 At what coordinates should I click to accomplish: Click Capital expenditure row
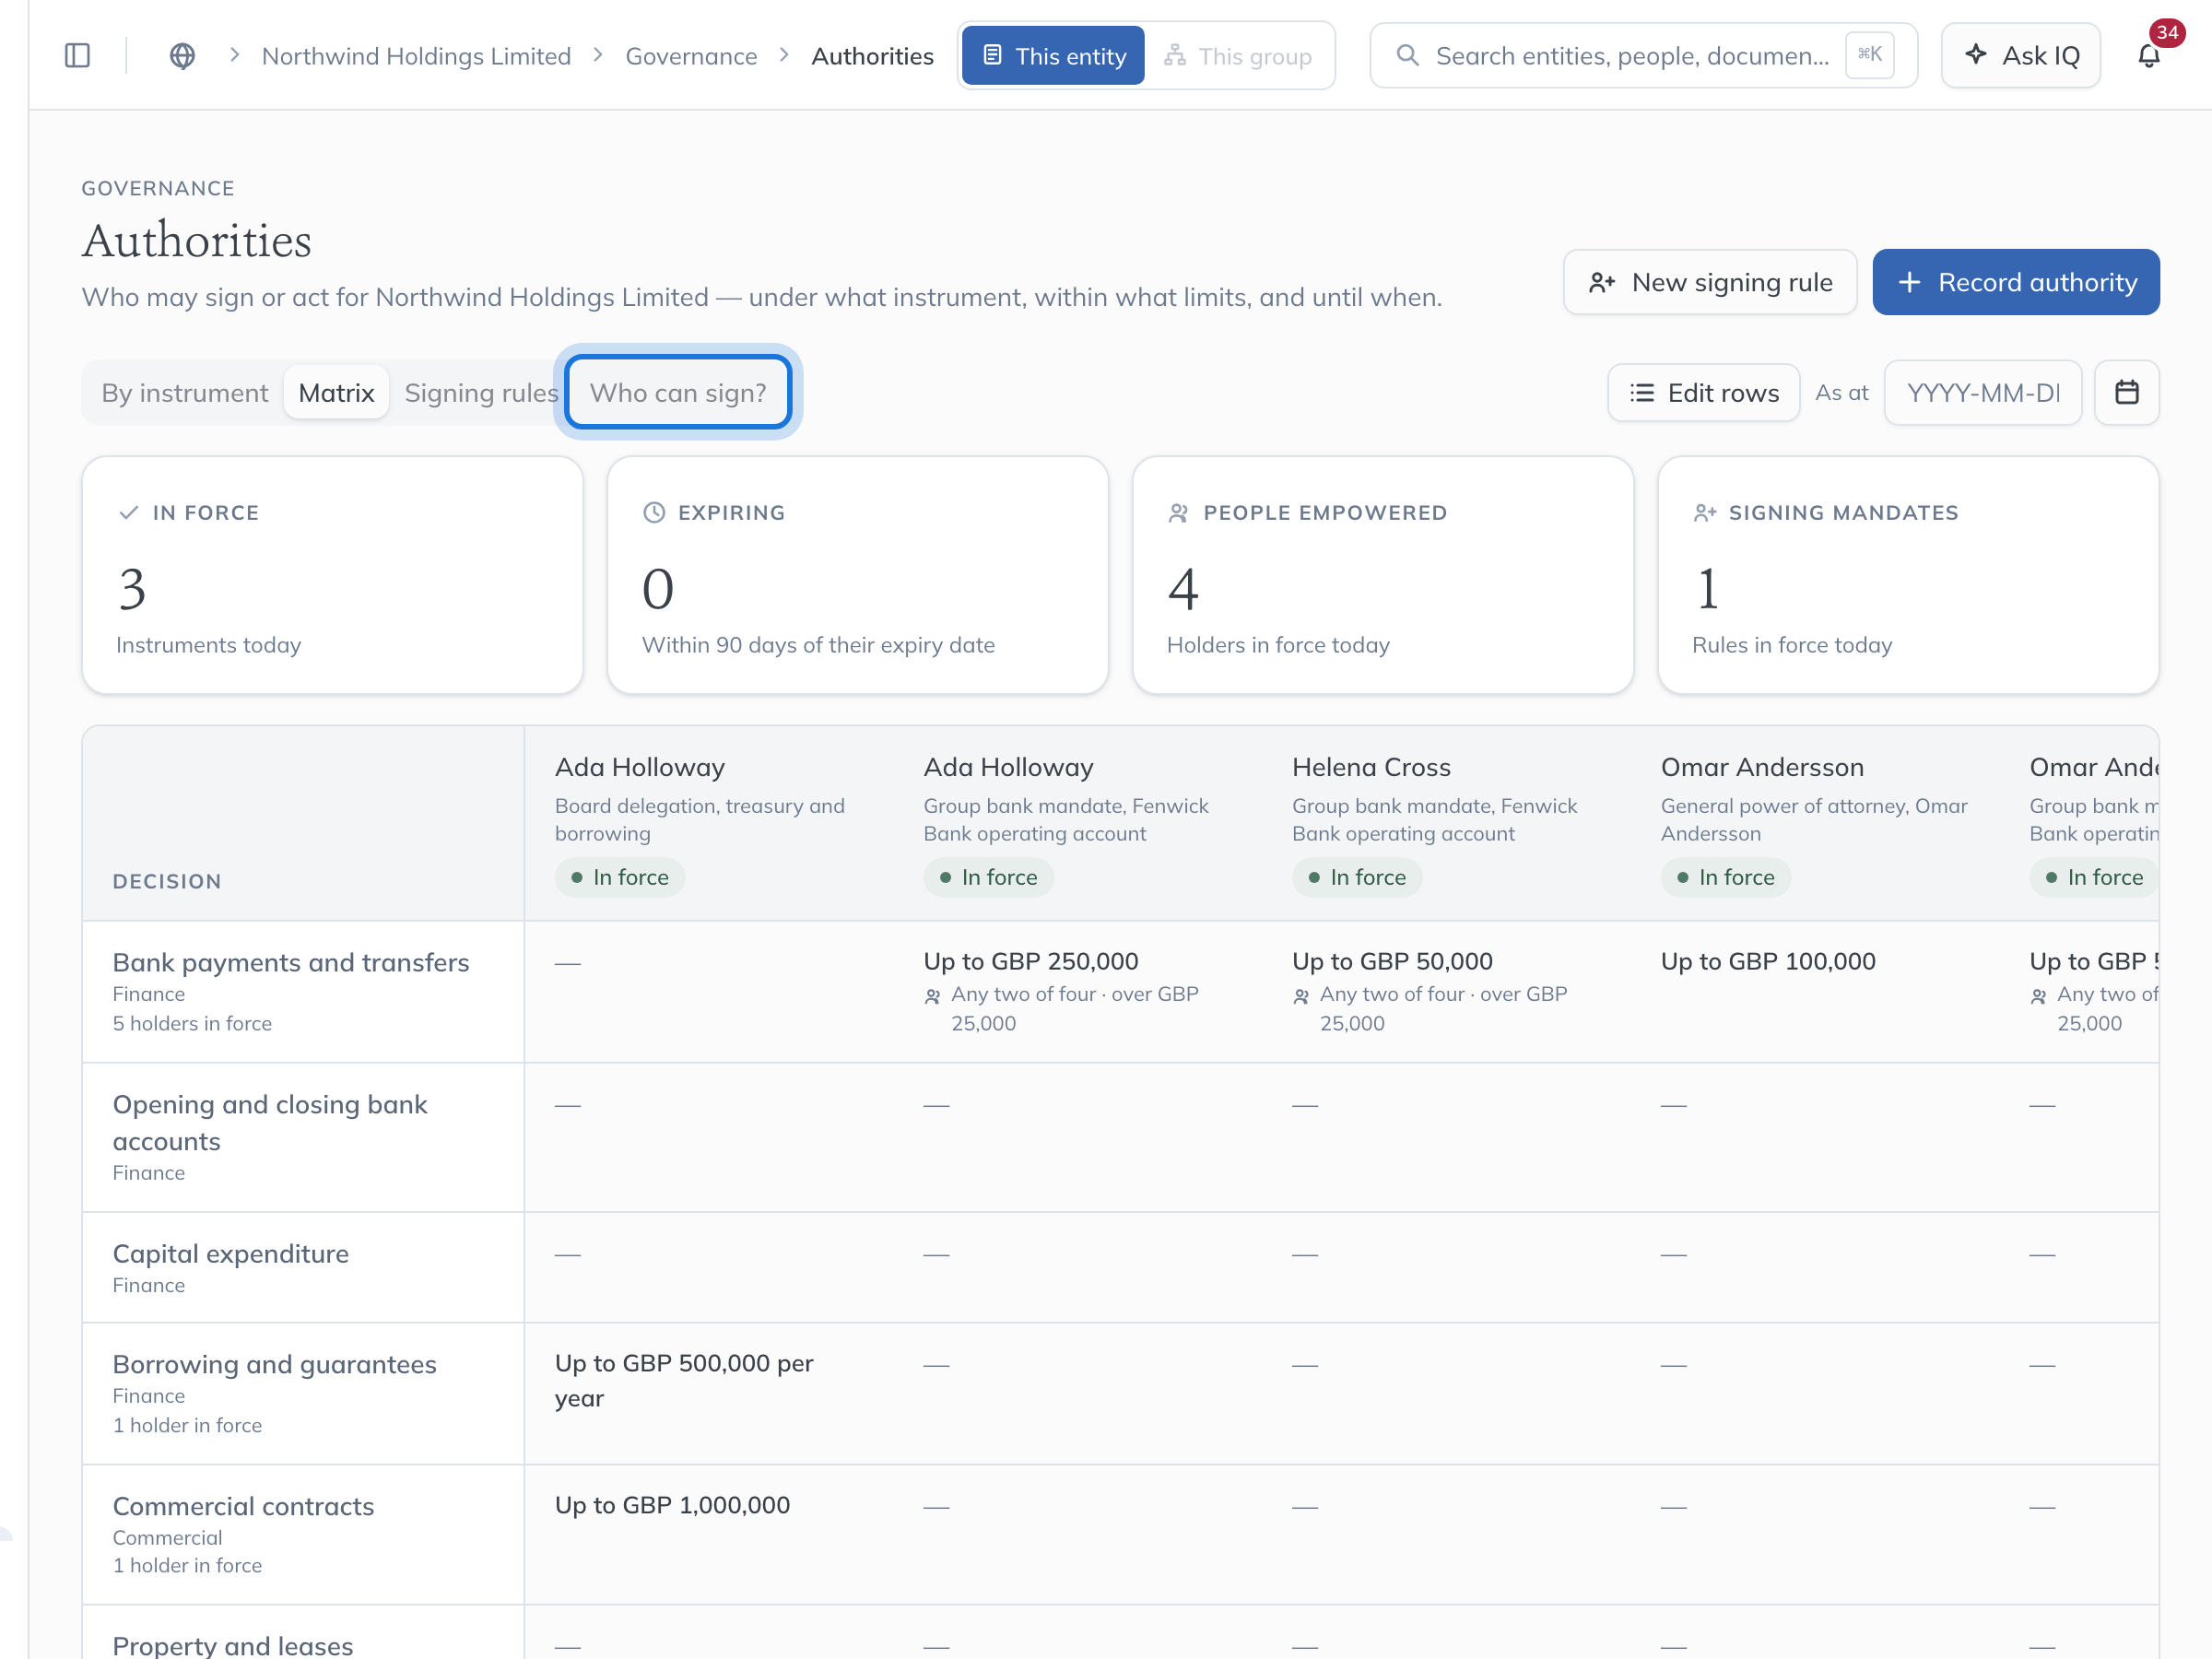tap(1120, 1268)
